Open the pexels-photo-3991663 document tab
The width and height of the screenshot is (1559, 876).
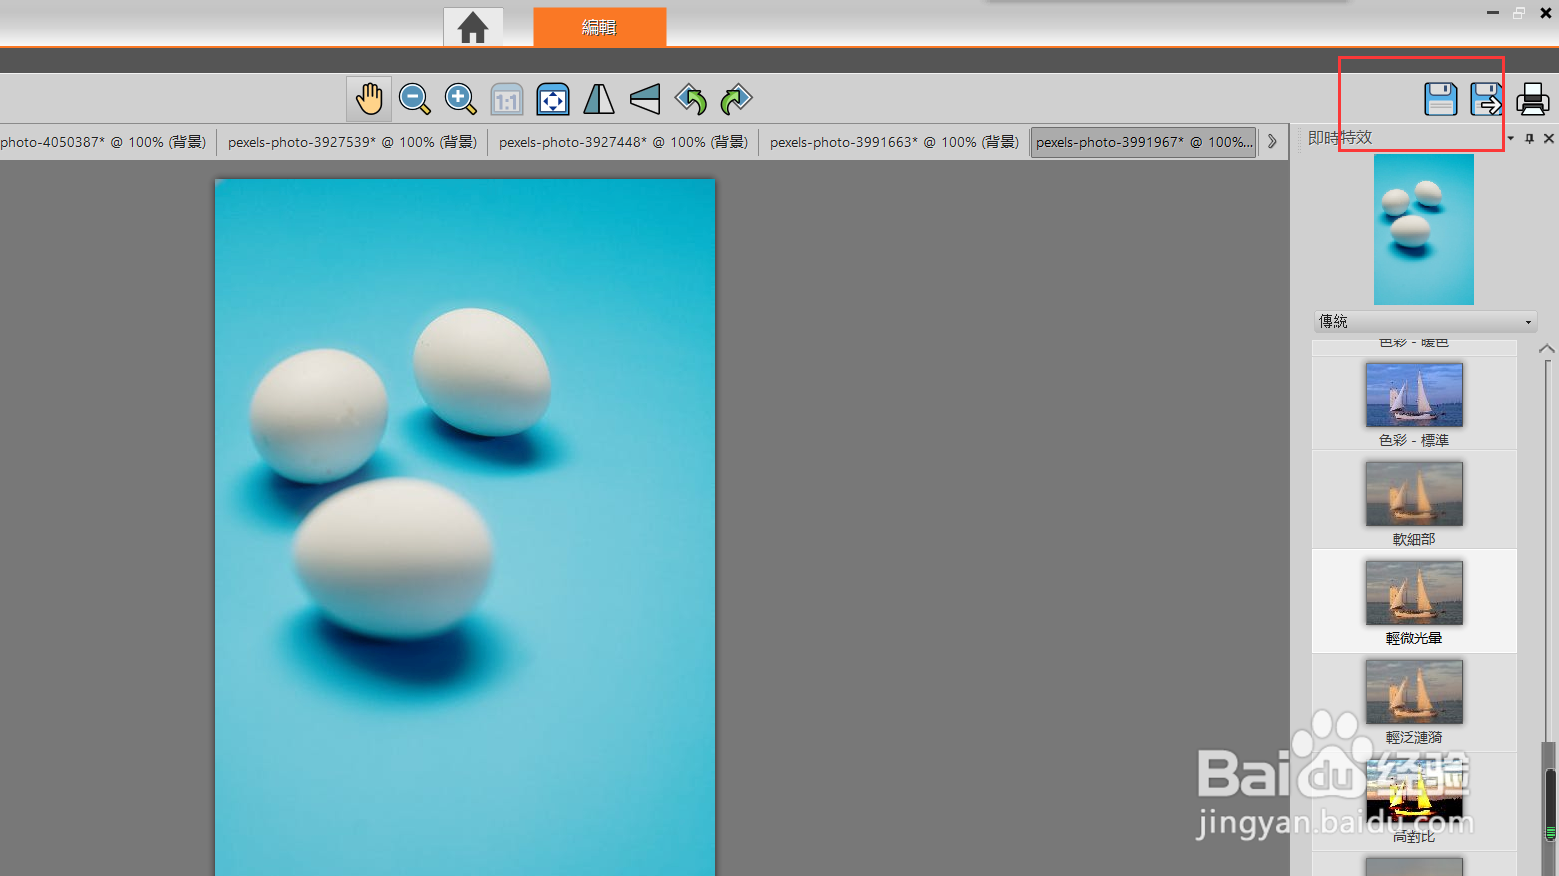[x=894, y=142]
